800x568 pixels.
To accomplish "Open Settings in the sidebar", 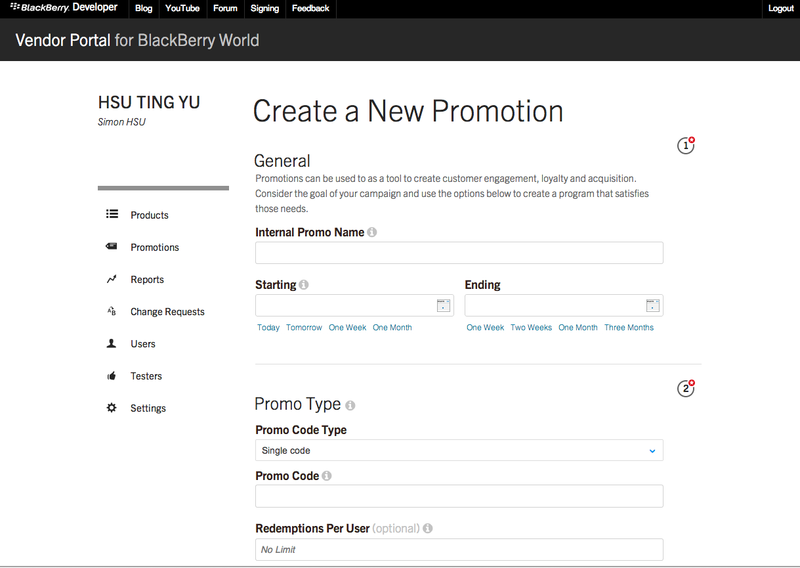I will coord(148,408).
